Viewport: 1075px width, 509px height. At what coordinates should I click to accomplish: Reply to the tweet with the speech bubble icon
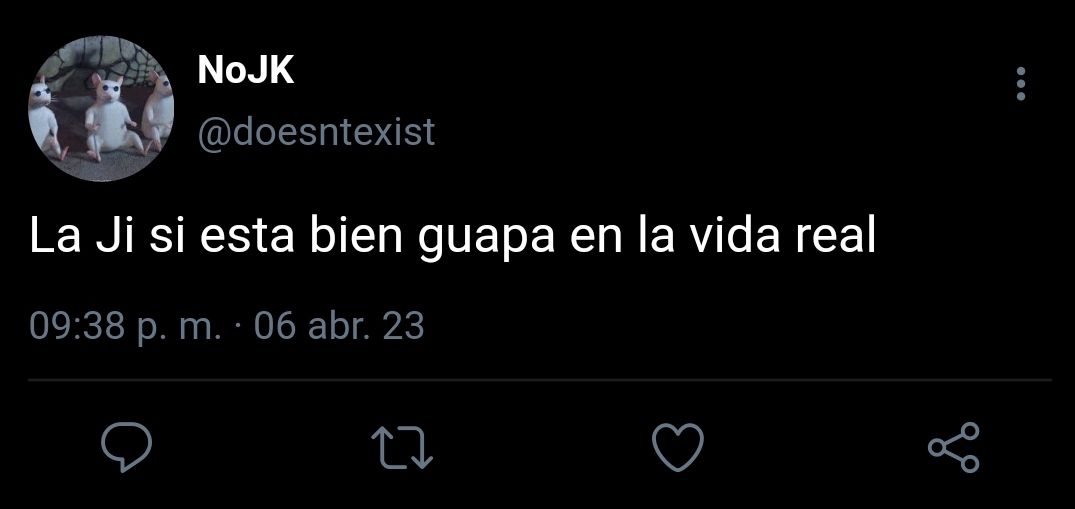[x=126, y=447]
